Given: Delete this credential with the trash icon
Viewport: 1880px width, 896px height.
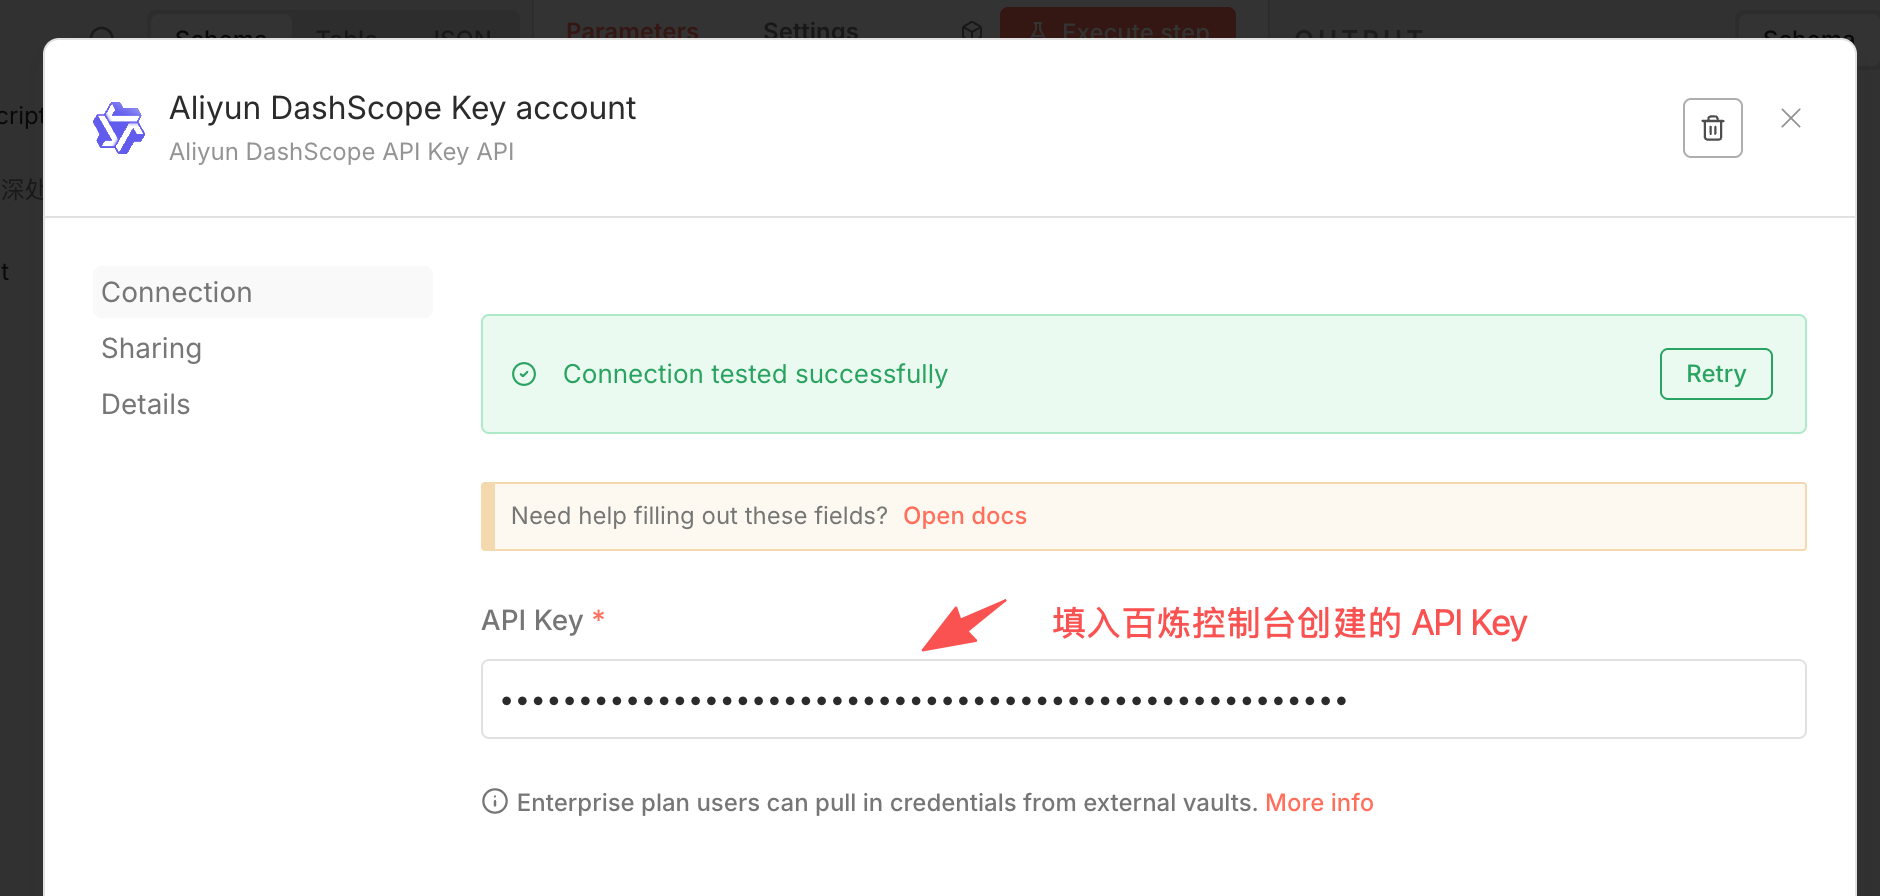Looking at the screenshot, I should 1712,128.
